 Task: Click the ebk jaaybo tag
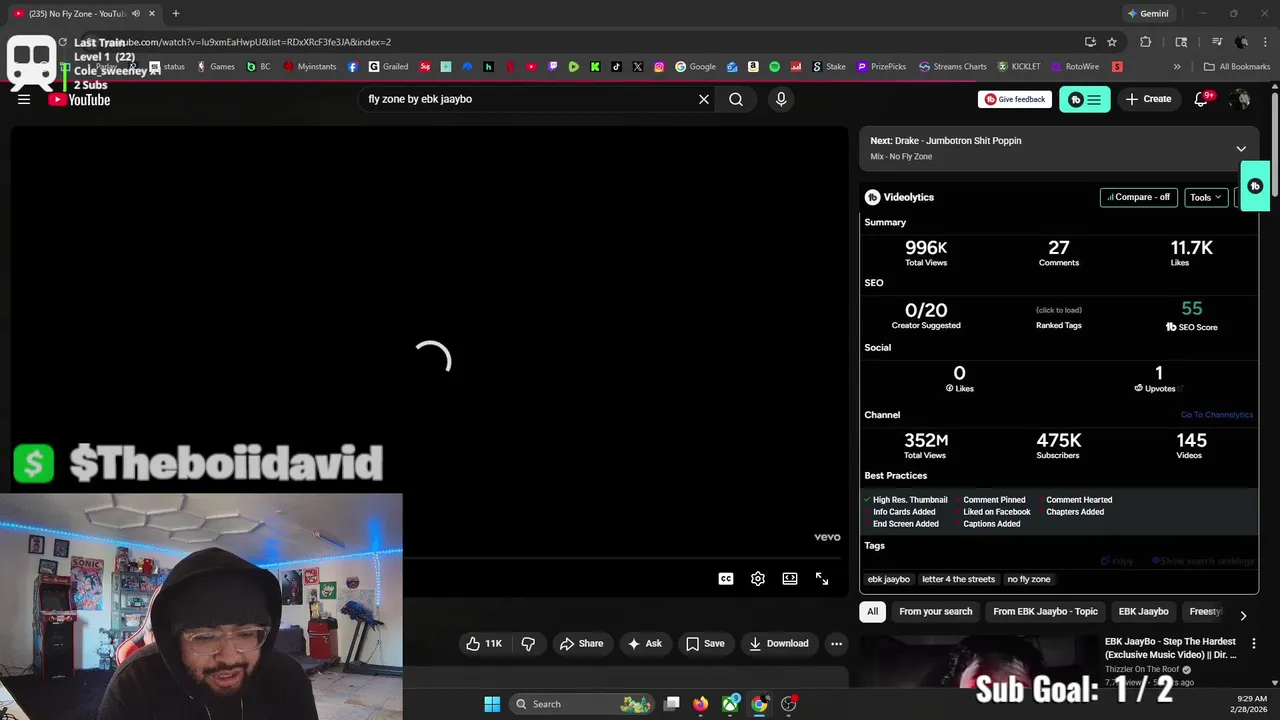click(x=889, y=579)
